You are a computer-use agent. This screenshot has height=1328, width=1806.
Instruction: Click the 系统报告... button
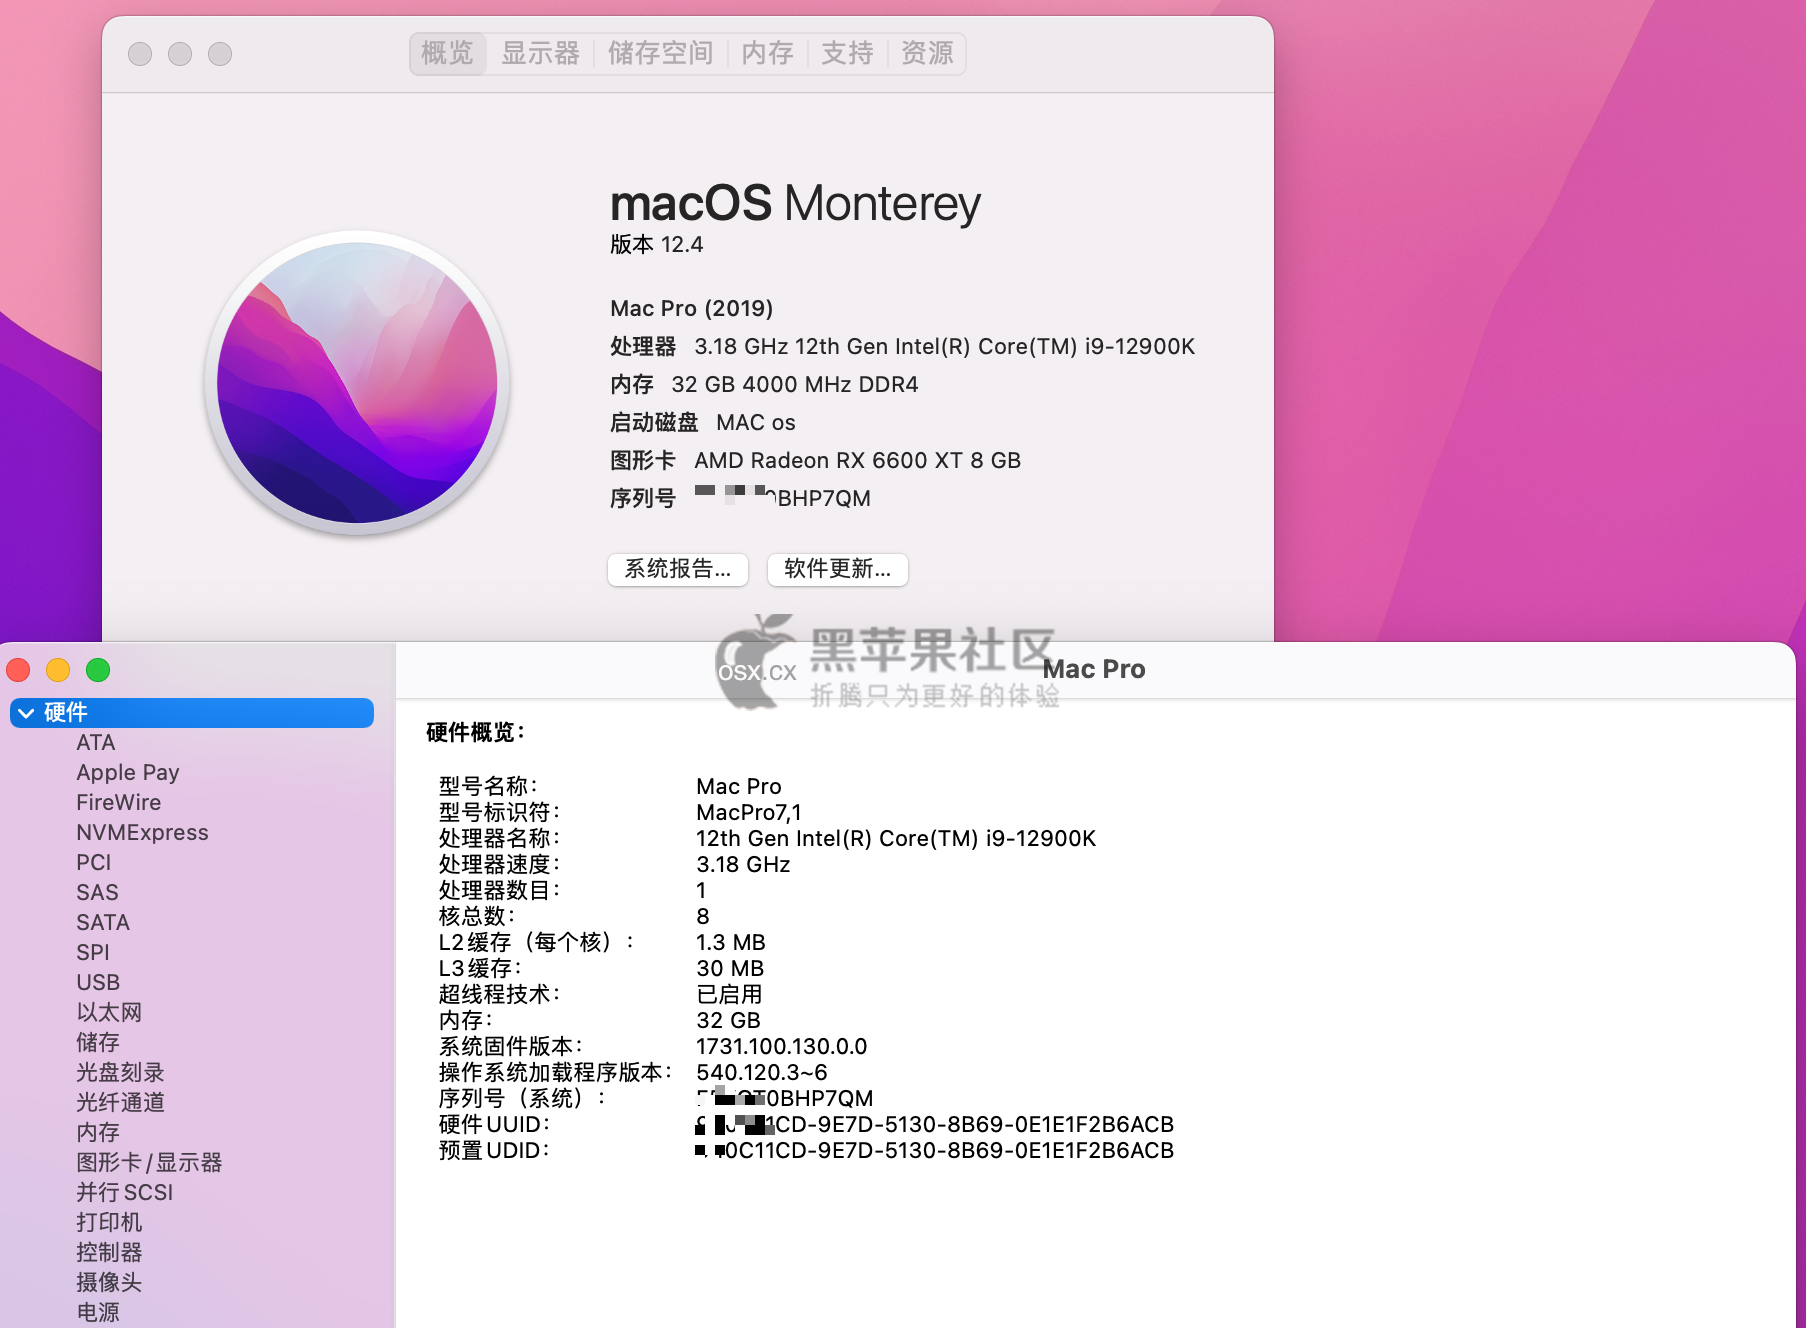click(678, 569)
